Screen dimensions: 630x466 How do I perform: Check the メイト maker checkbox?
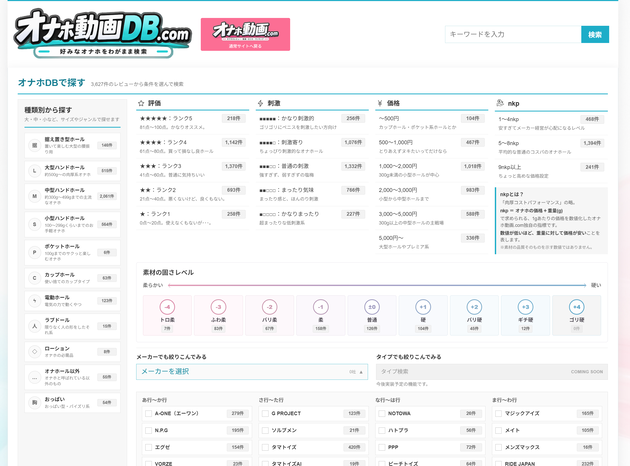(499, 430)
